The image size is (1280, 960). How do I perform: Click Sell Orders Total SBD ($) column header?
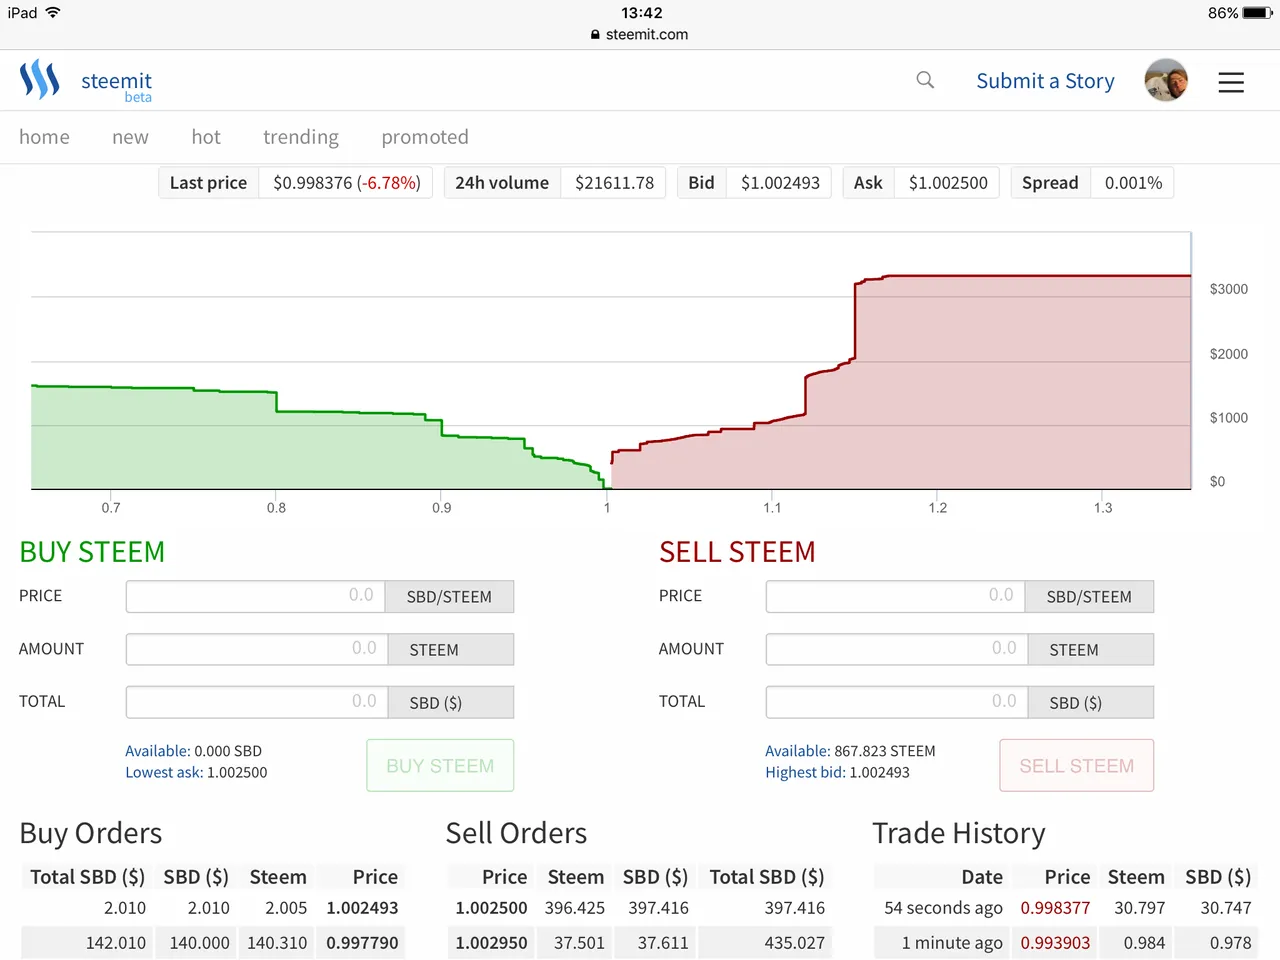click(767, 877)
